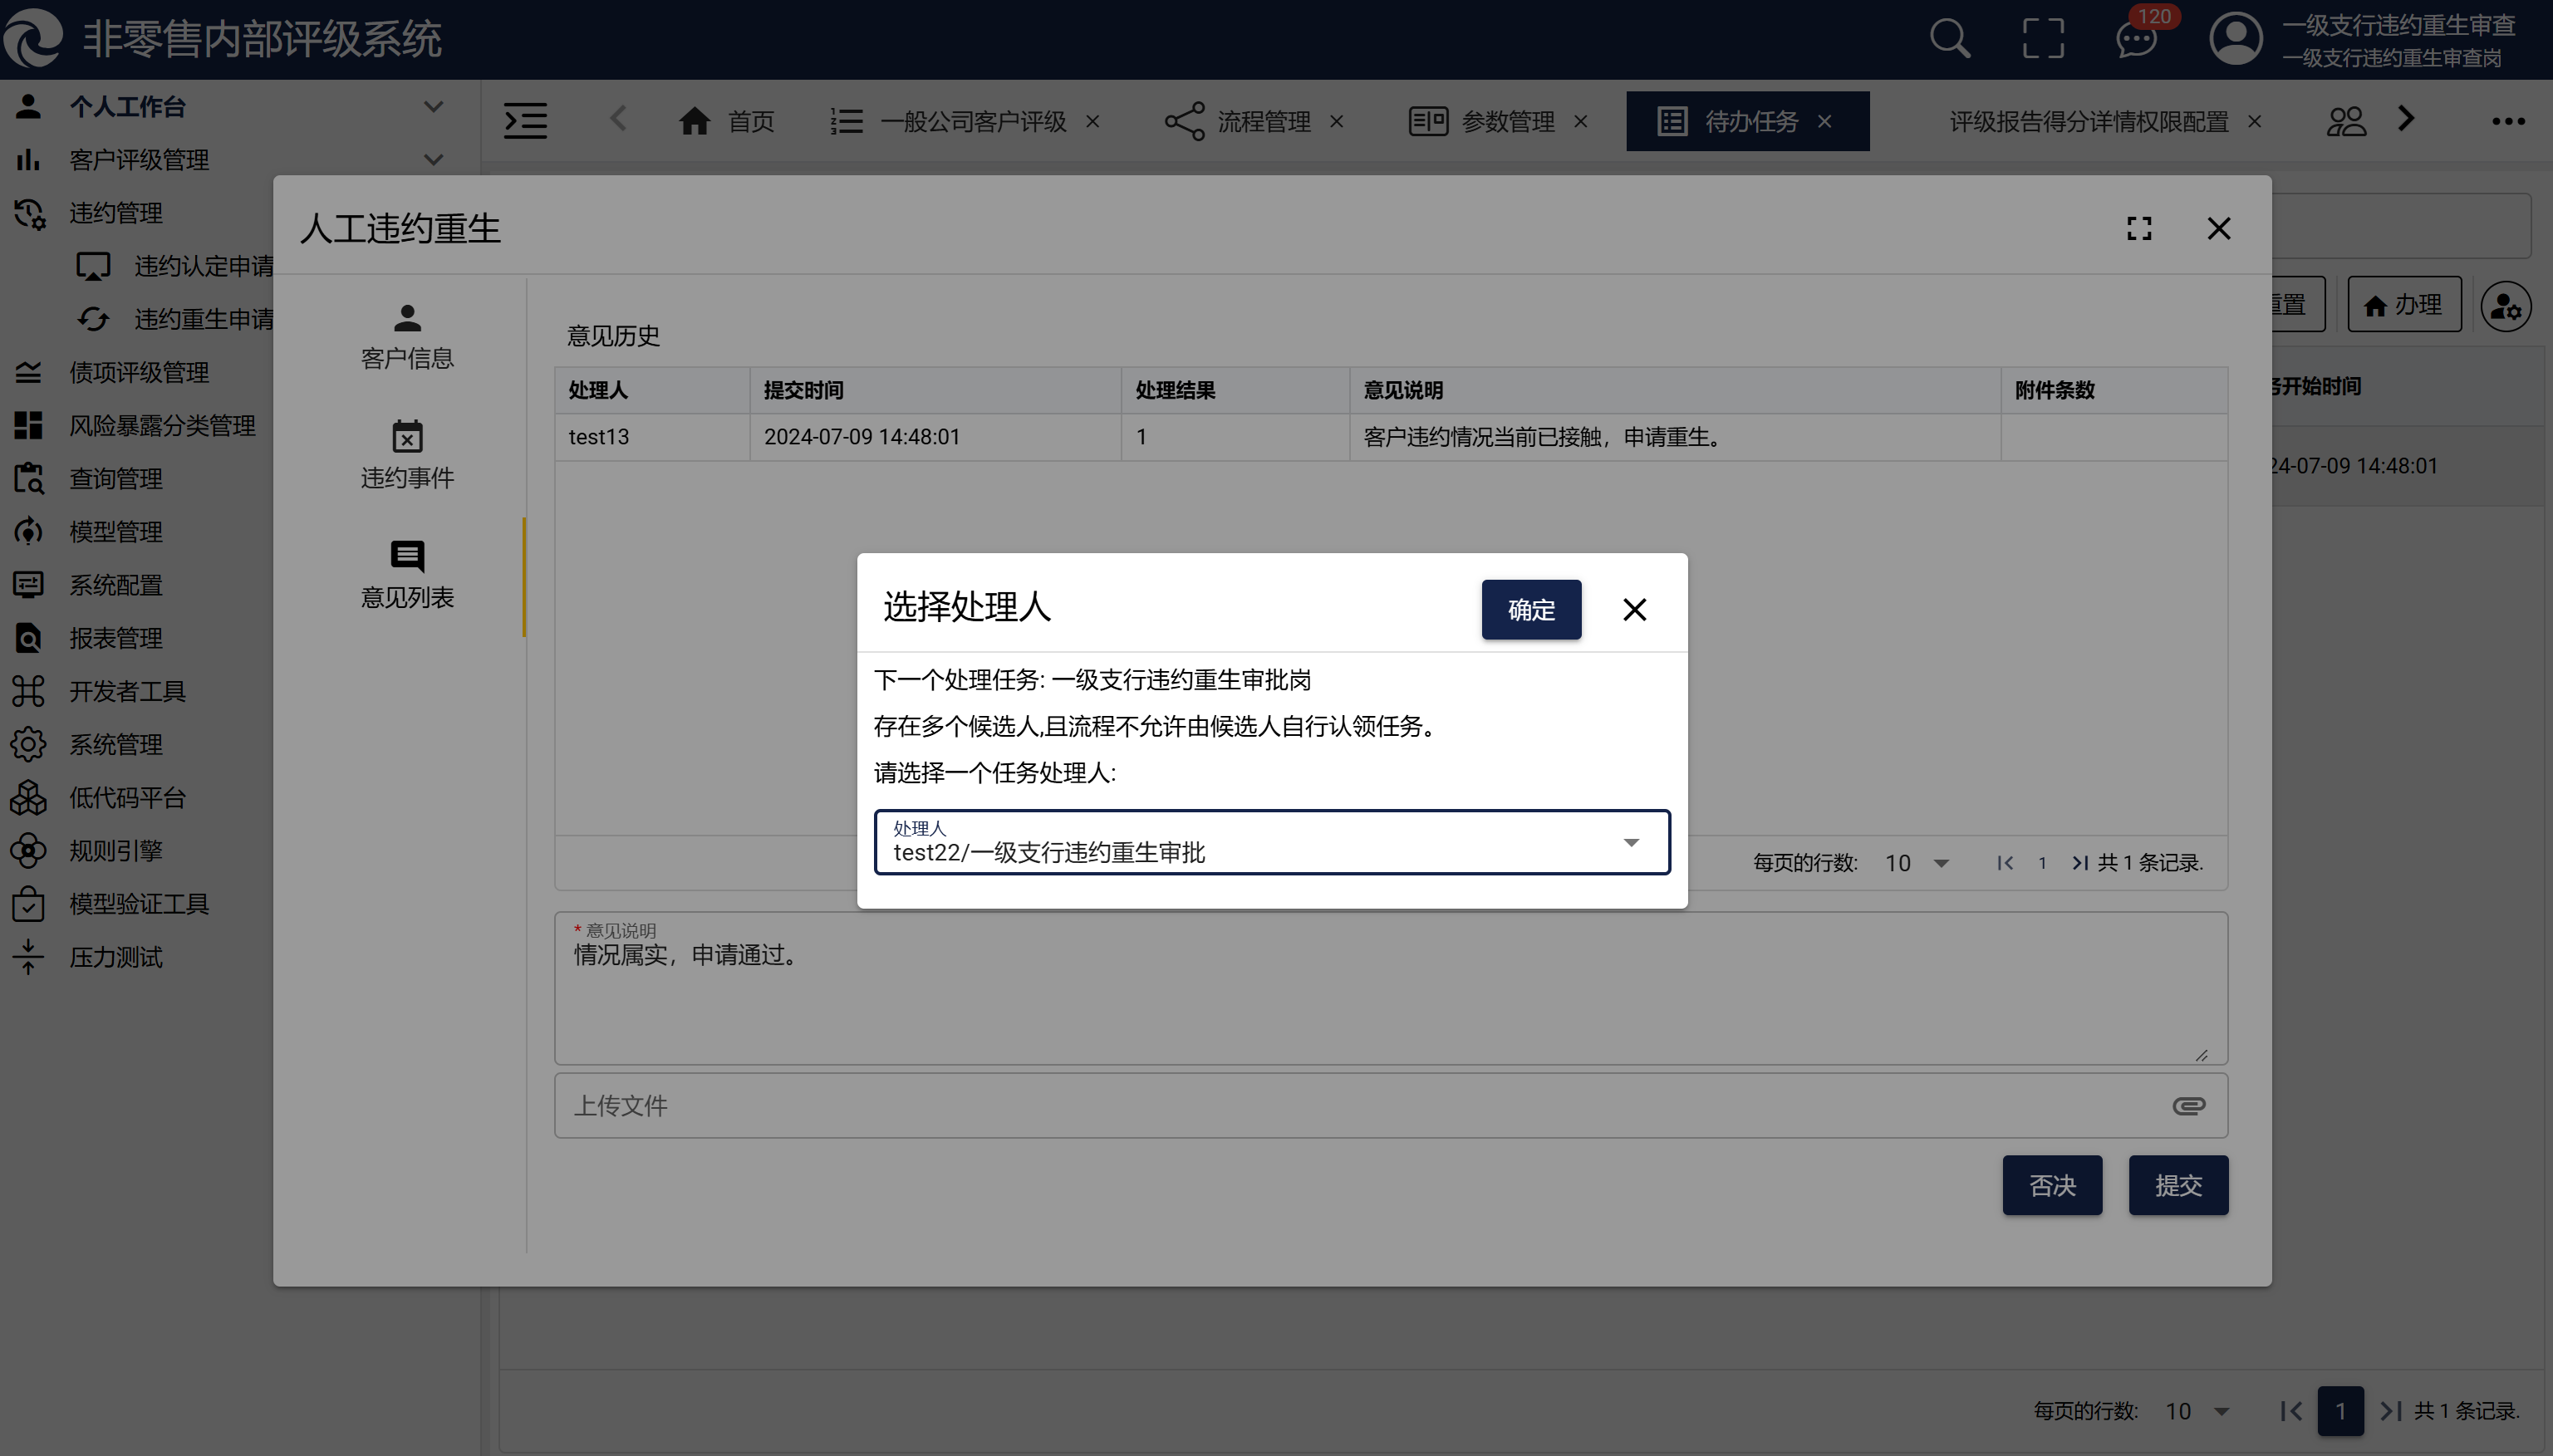This screenshot has height=1456, width=2553.
Task: Close the 选择处理人 dialog
Action: 1634,609
